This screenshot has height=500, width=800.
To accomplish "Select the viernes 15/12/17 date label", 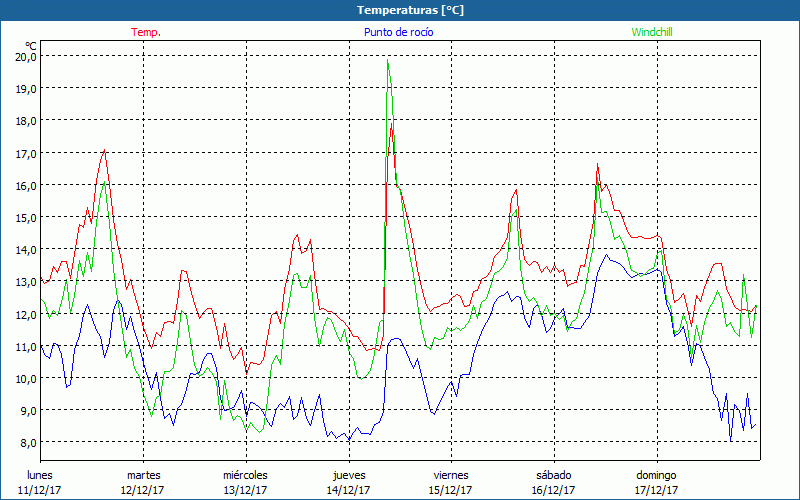I will coord(451,482).
